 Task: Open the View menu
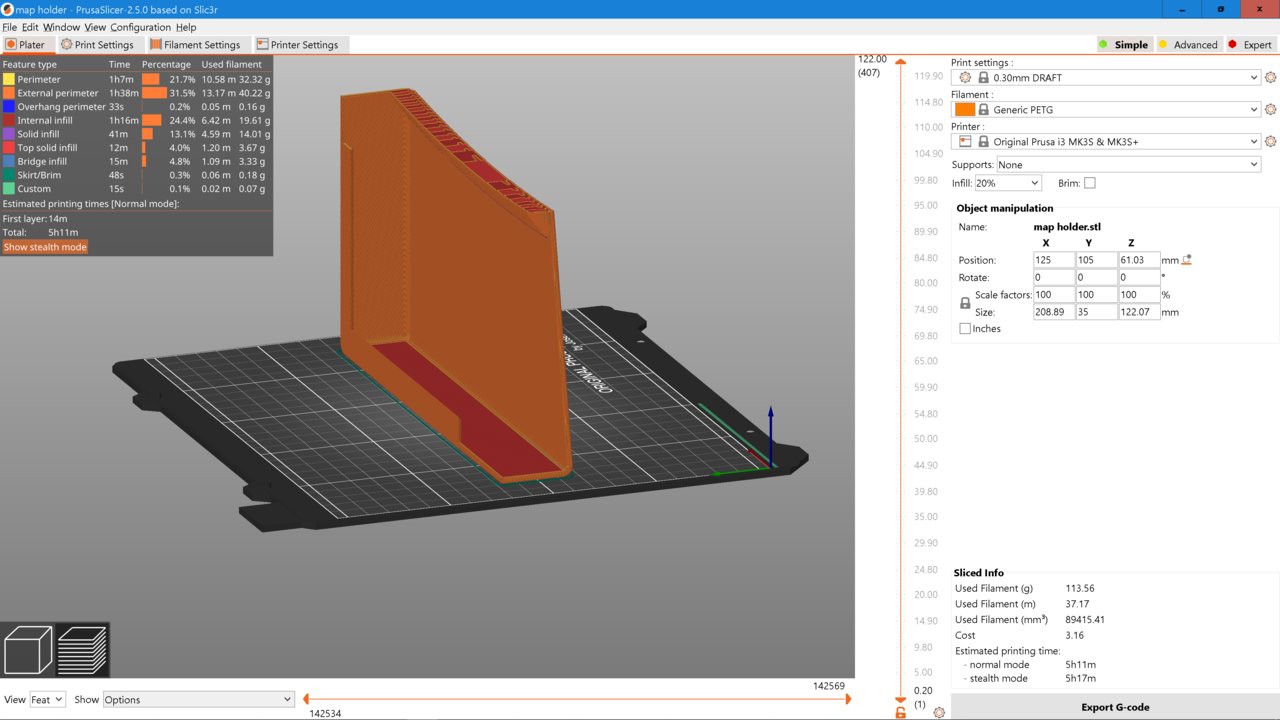pyautogui.click(x=95, y=27)
